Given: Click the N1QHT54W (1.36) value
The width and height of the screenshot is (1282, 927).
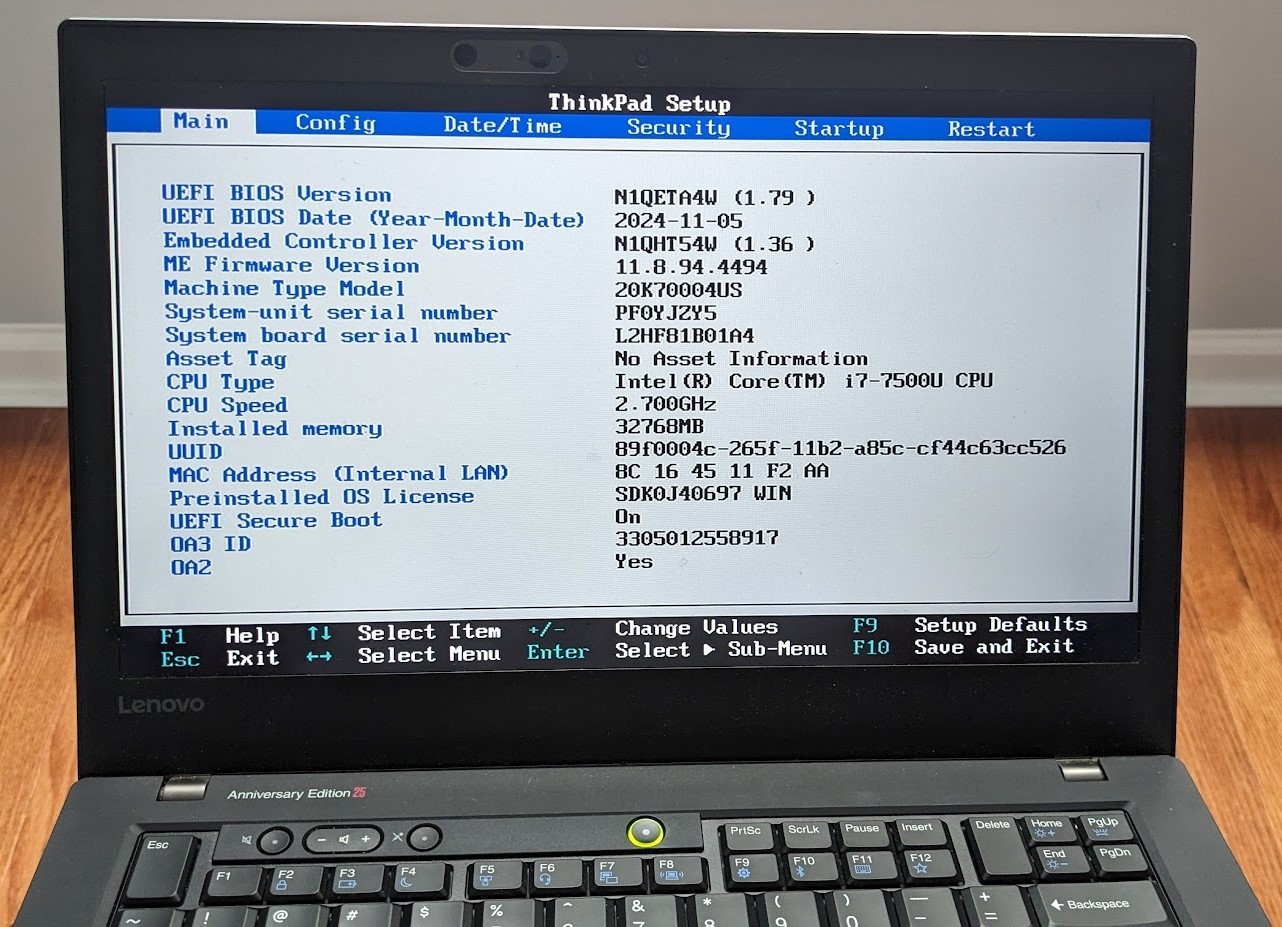Looking at the screenshot, I should pos(715,244).
